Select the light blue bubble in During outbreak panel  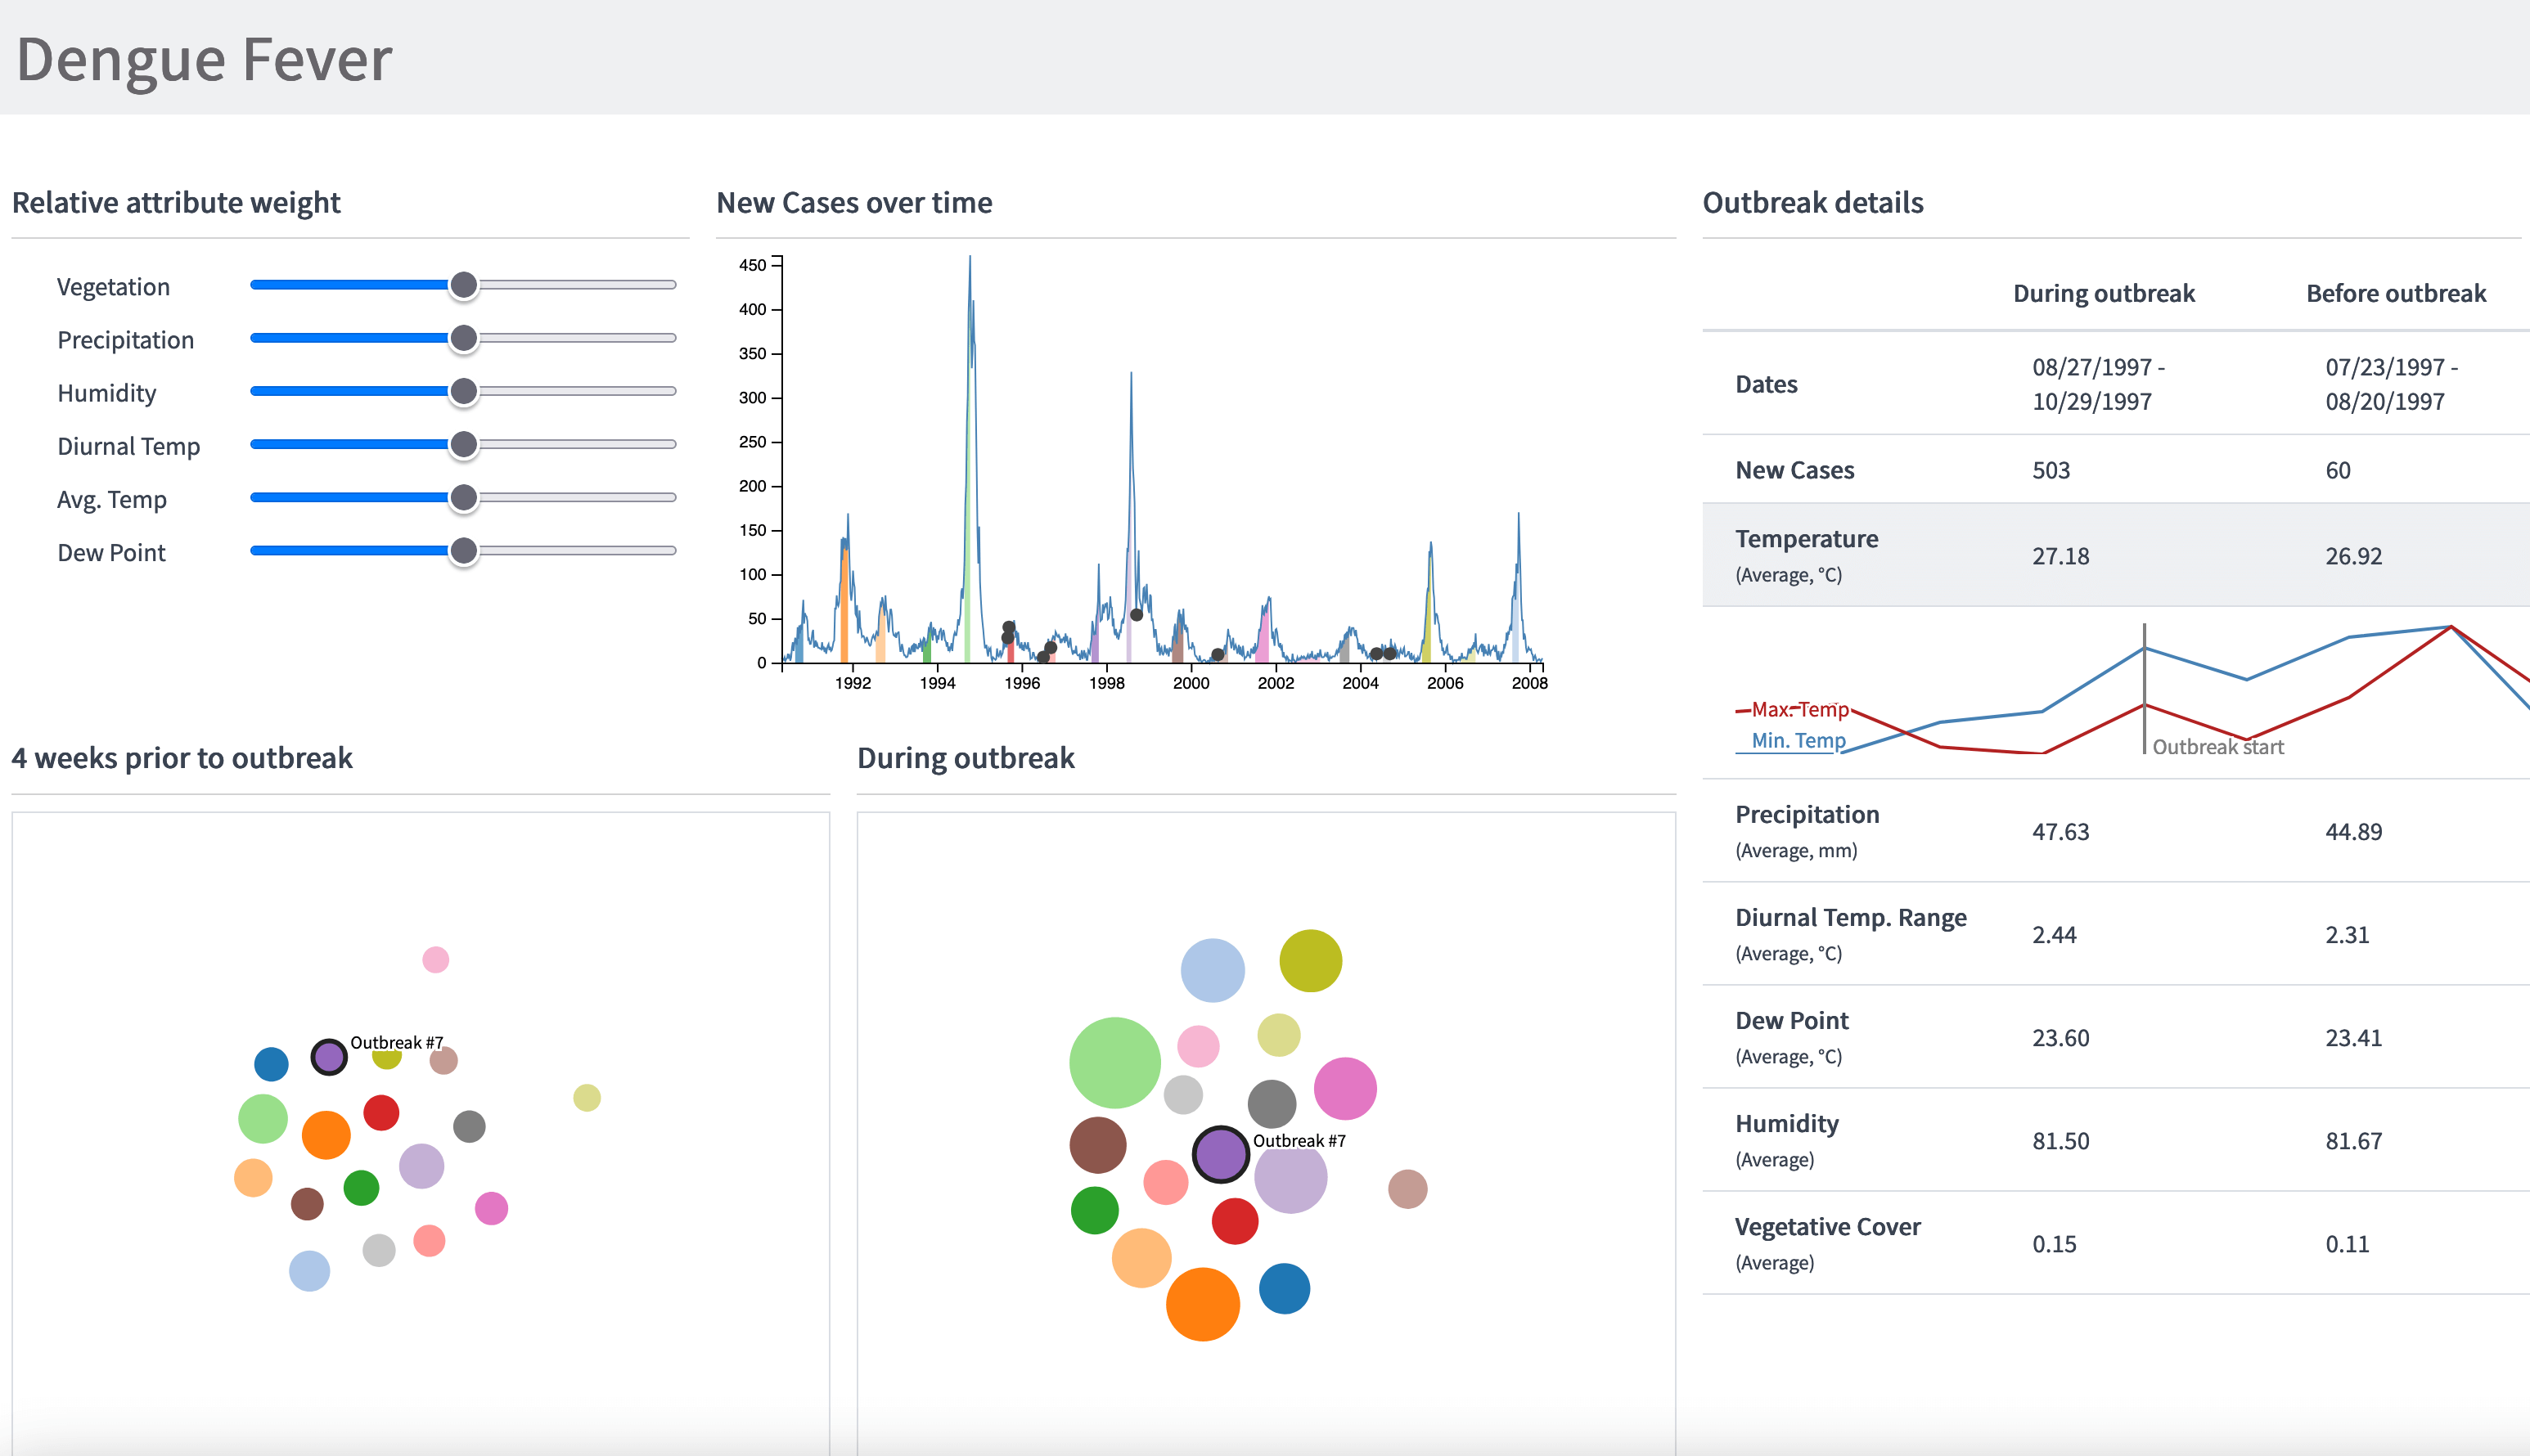click(x=1212, y=970)
